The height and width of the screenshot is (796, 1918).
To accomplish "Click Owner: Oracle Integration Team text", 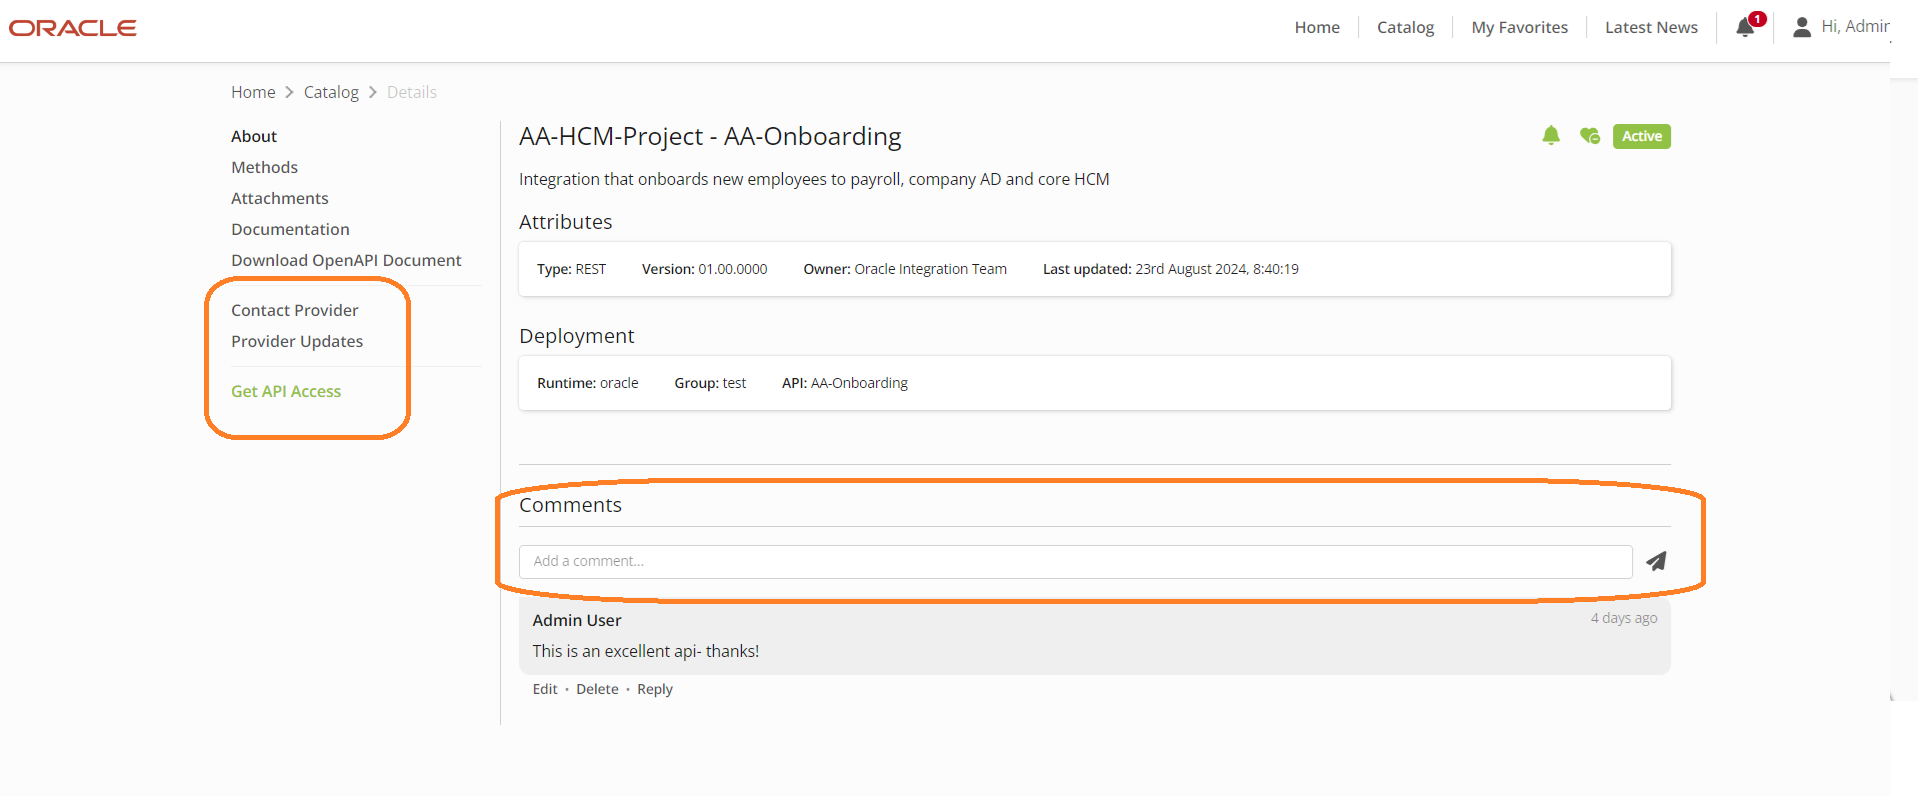I will [x=905, y=269].
